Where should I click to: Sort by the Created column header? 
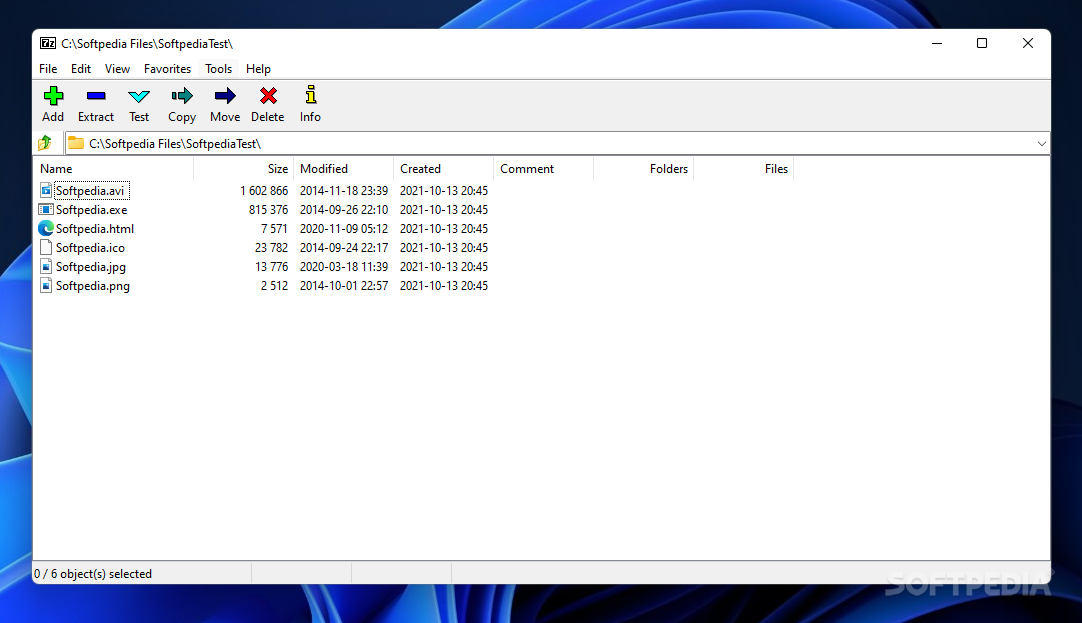tap(444, 169)
